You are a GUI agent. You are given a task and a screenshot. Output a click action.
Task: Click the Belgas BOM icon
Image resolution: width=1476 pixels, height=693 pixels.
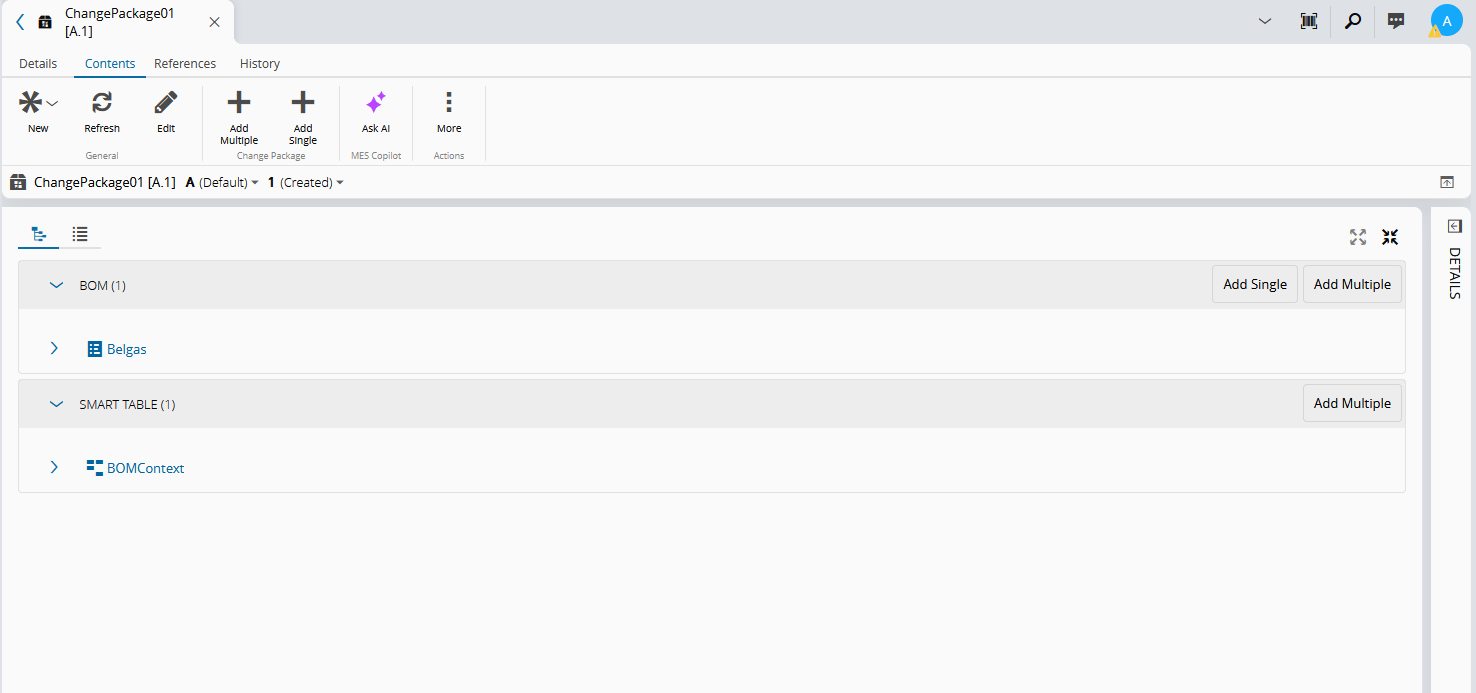click(x=95, y=349)
